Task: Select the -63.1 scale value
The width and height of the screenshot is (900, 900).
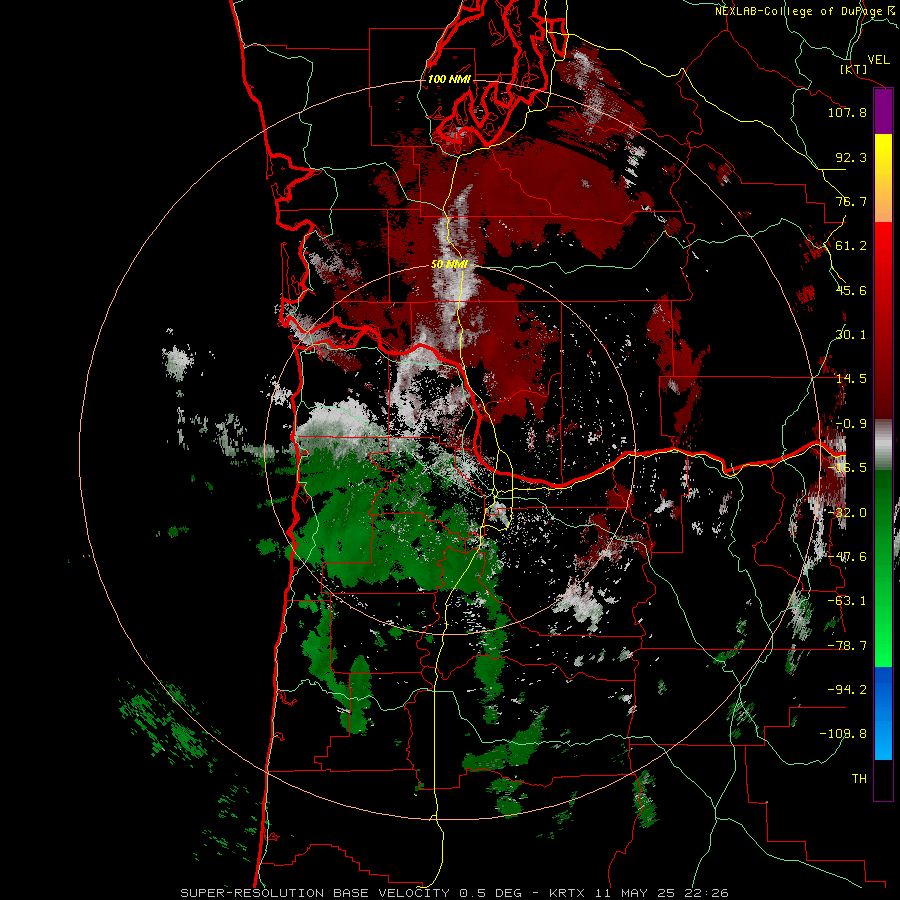Action: tap(847, 600)
